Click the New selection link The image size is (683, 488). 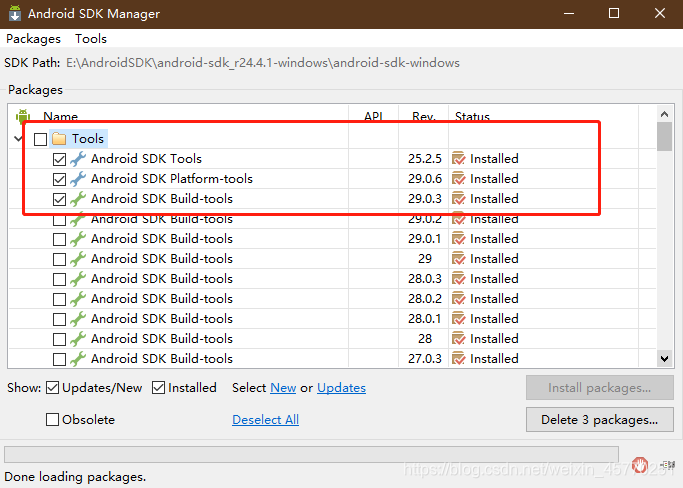pyautogui.click(x=283, y=388)
